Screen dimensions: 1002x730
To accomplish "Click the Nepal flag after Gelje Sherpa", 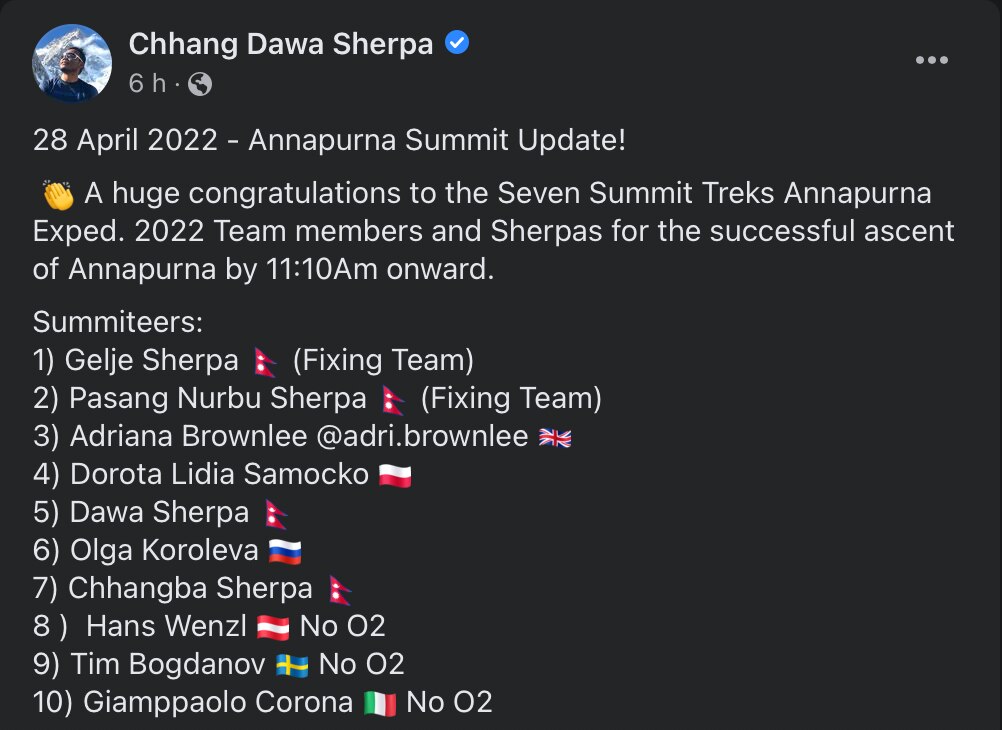I will coord(265,361).
